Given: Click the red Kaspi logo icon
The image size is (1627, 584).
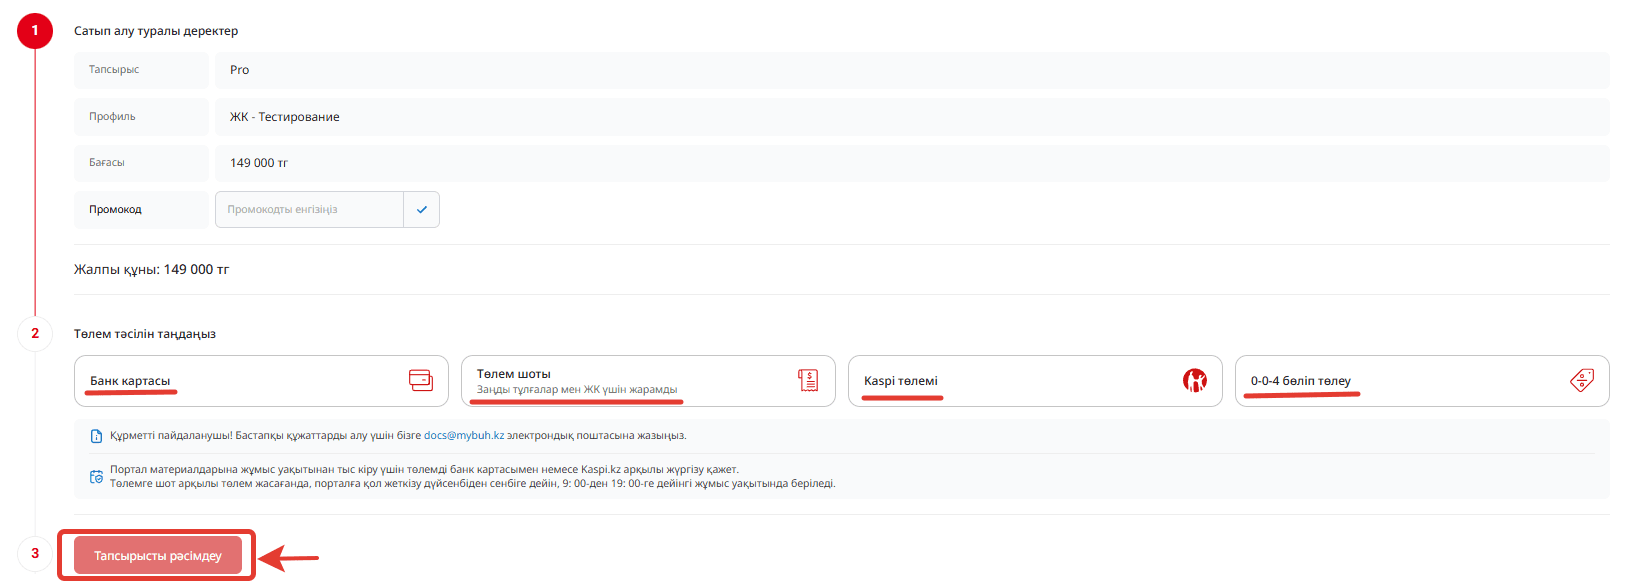Looking at the screenshot, I should tap(1194, 380).
